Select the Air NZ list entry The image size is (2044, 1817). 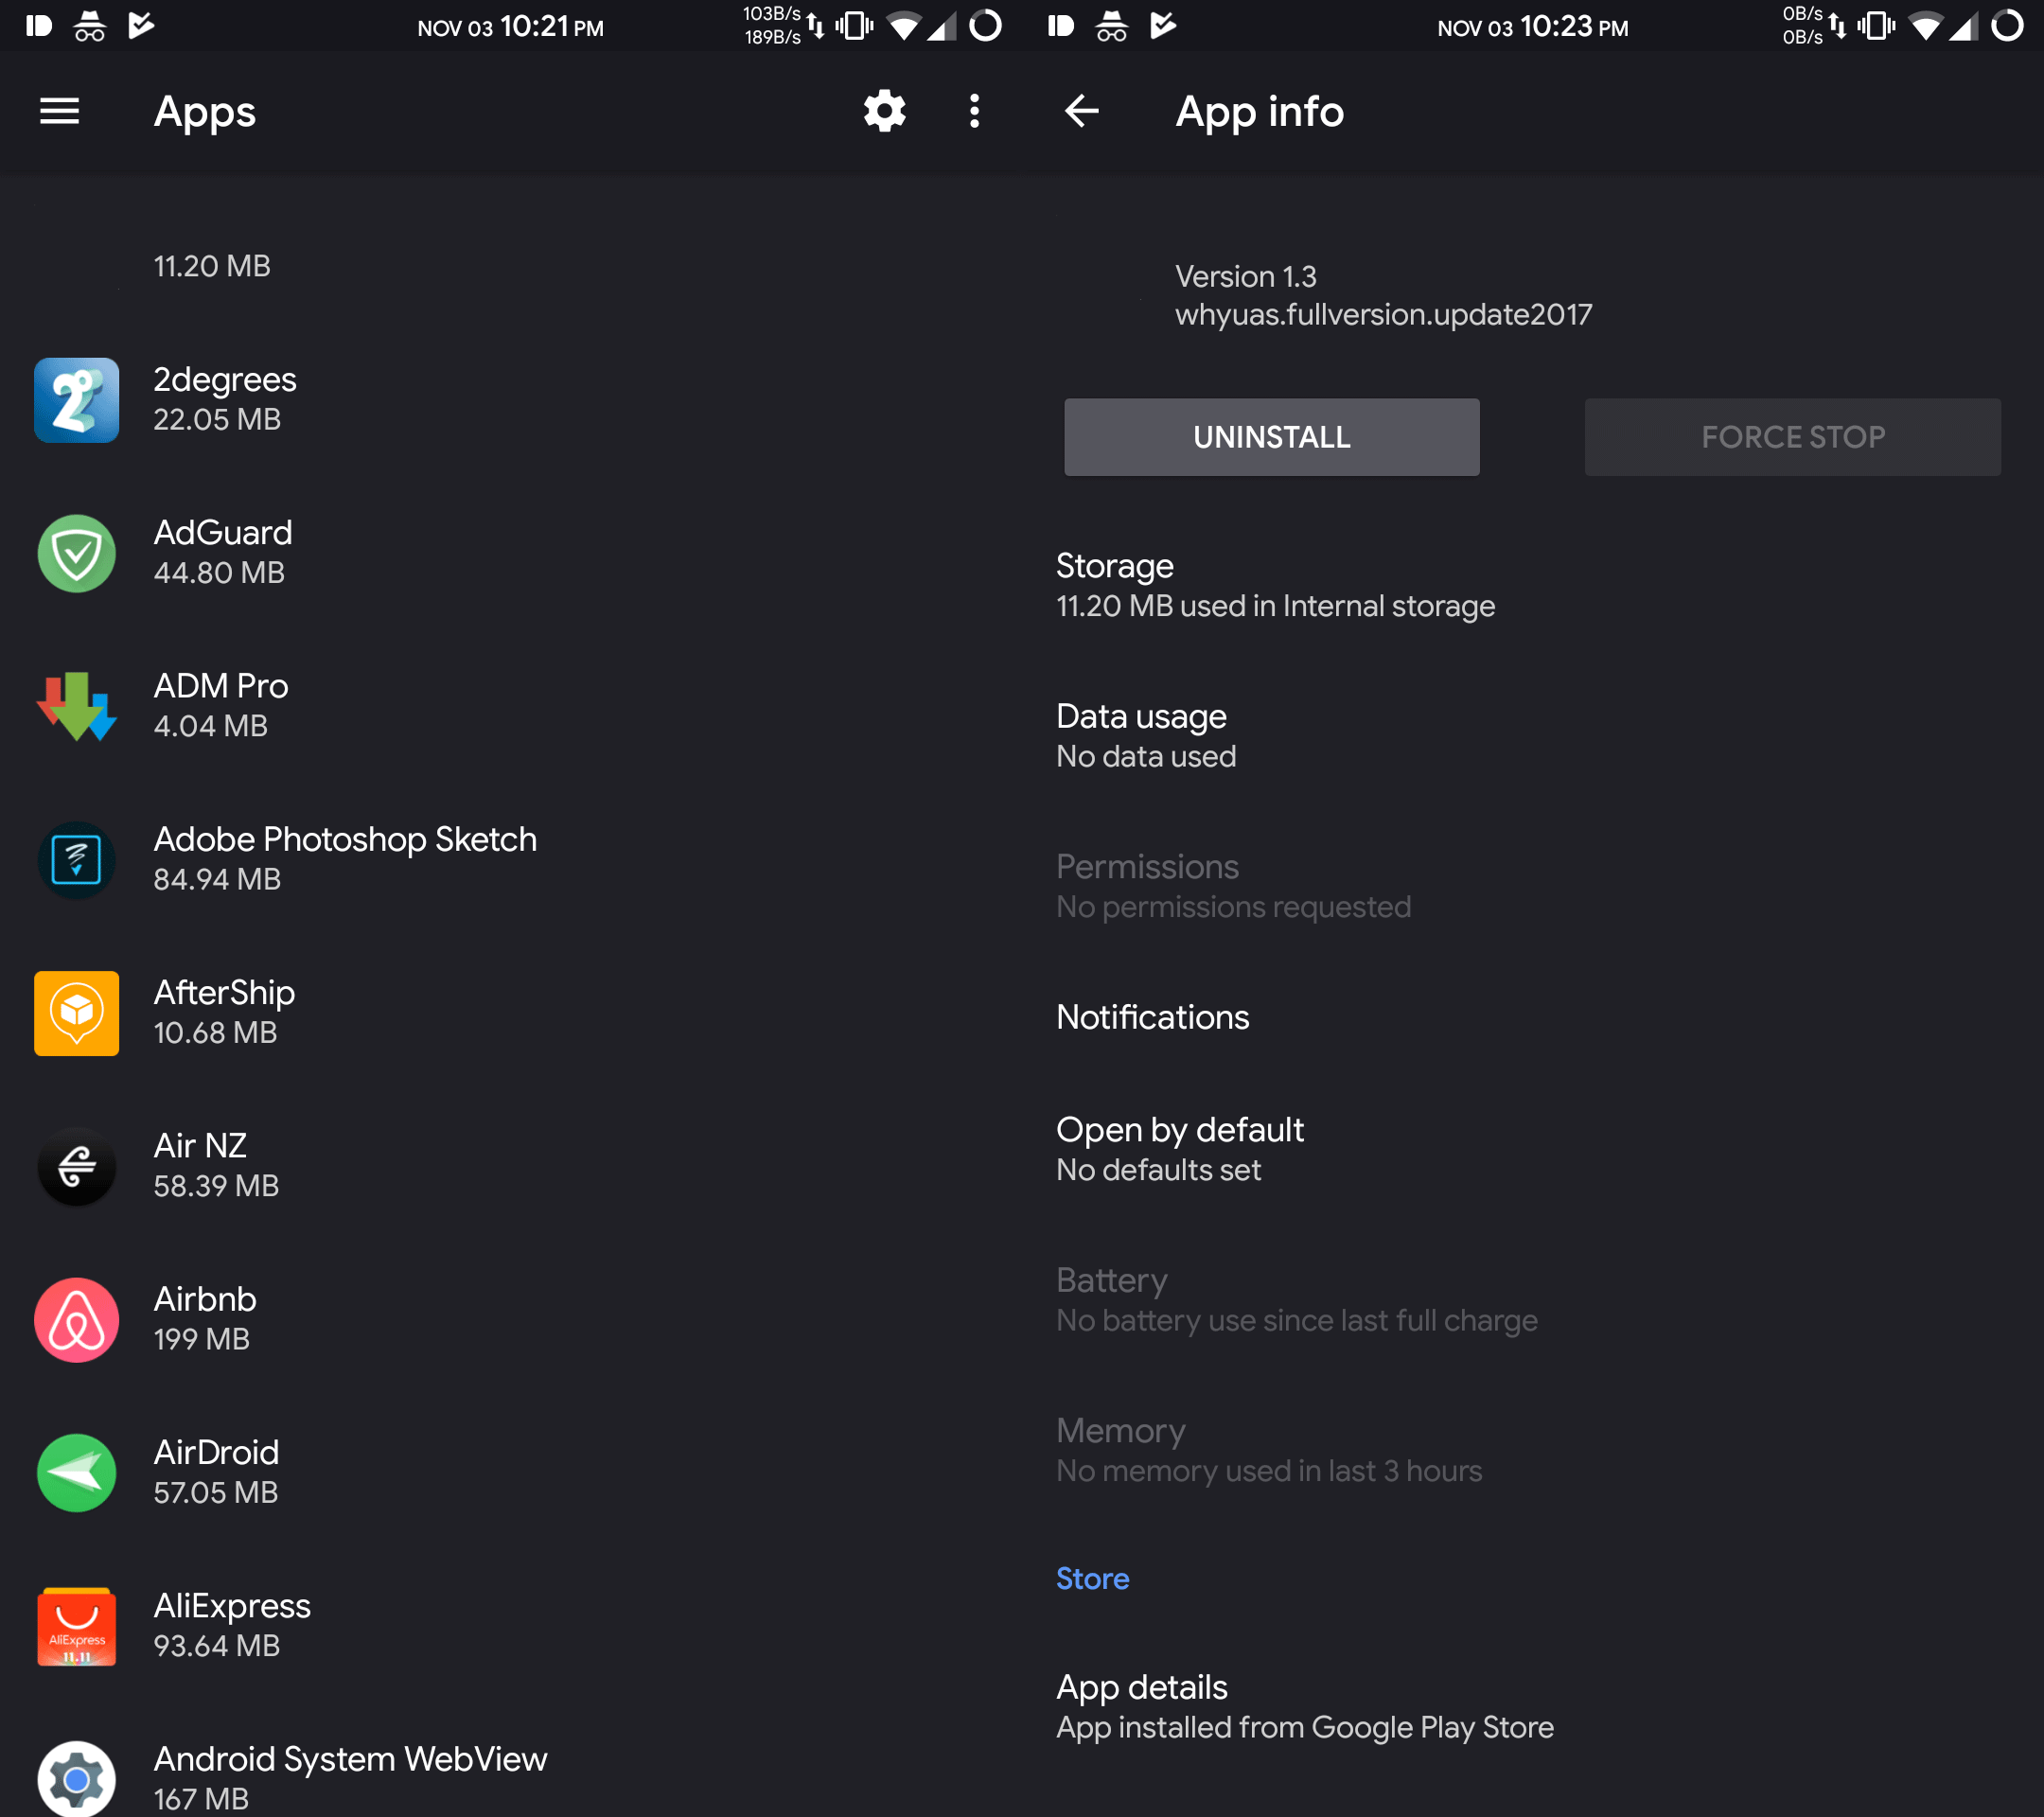[511, 1166]
